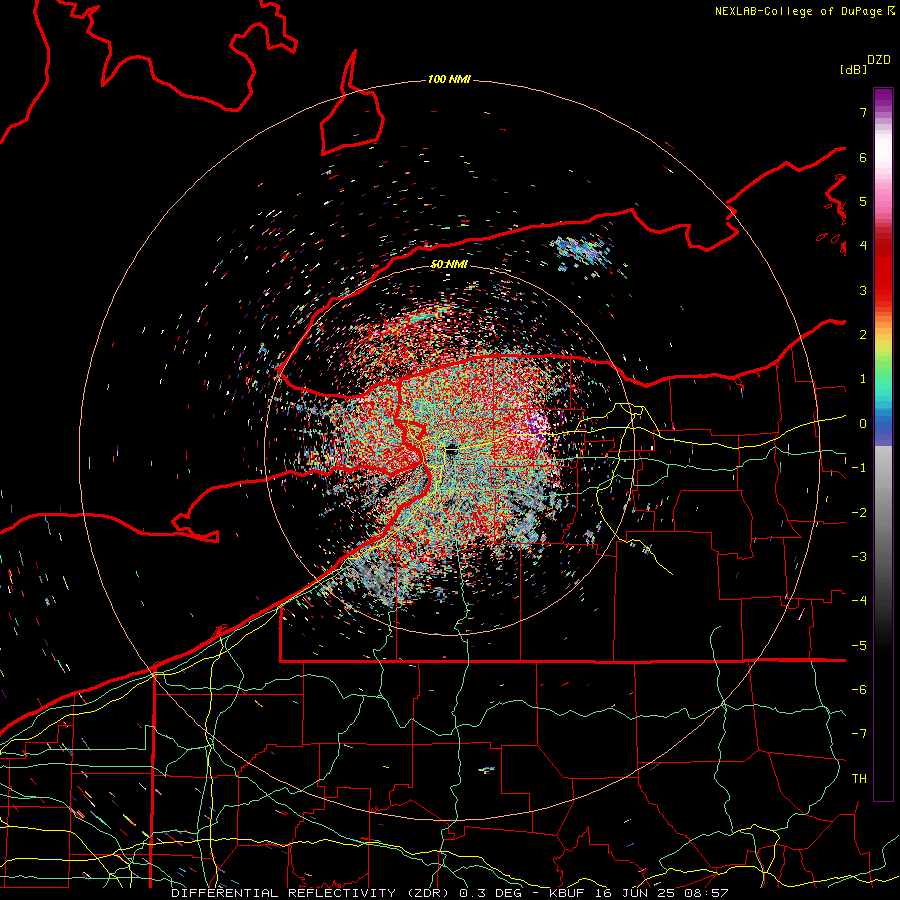Select the 5 value on the color scale
Image resolution: width=900 pixels, height=900 pixels.
pyautogui.click(x=863, y=201)
